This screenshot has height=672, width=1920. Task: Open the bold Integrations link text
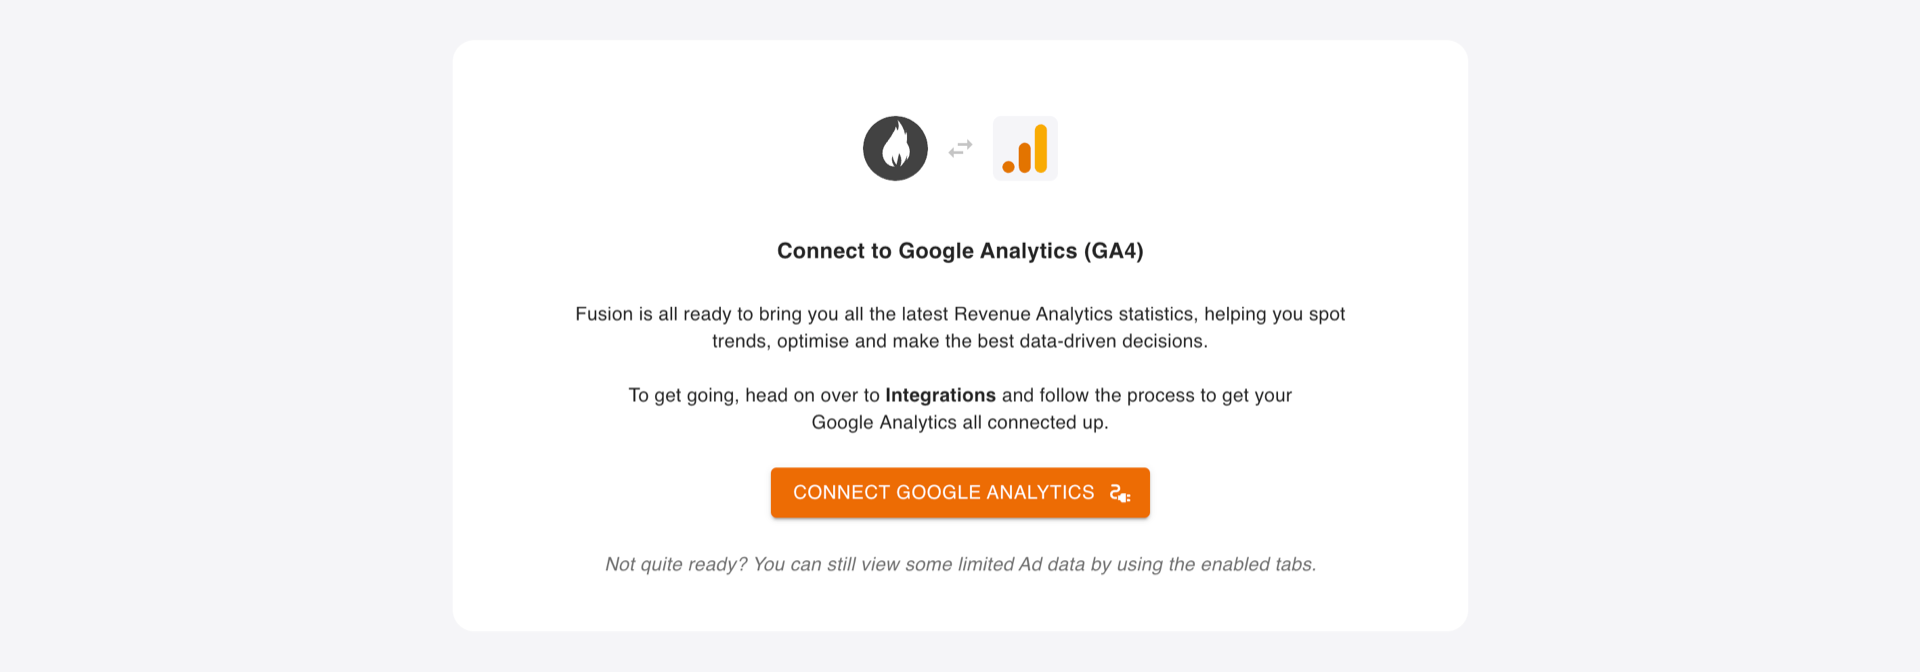(x=940, y=395)
